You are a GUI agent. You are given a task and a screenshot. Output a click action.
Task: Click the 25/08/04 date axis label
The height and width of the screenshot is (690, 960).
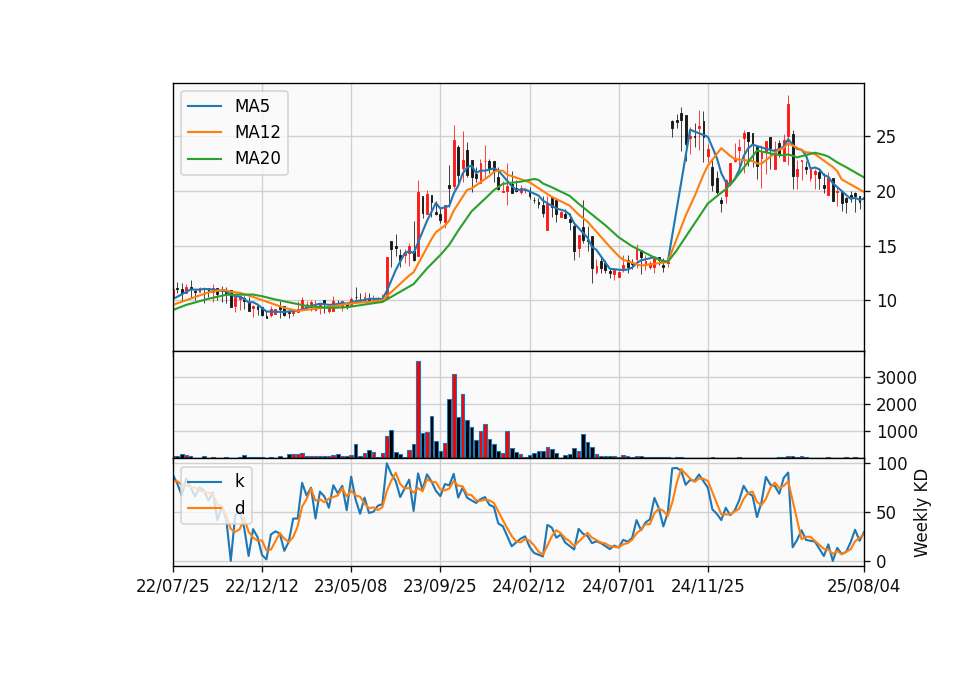tap(863, 586)
